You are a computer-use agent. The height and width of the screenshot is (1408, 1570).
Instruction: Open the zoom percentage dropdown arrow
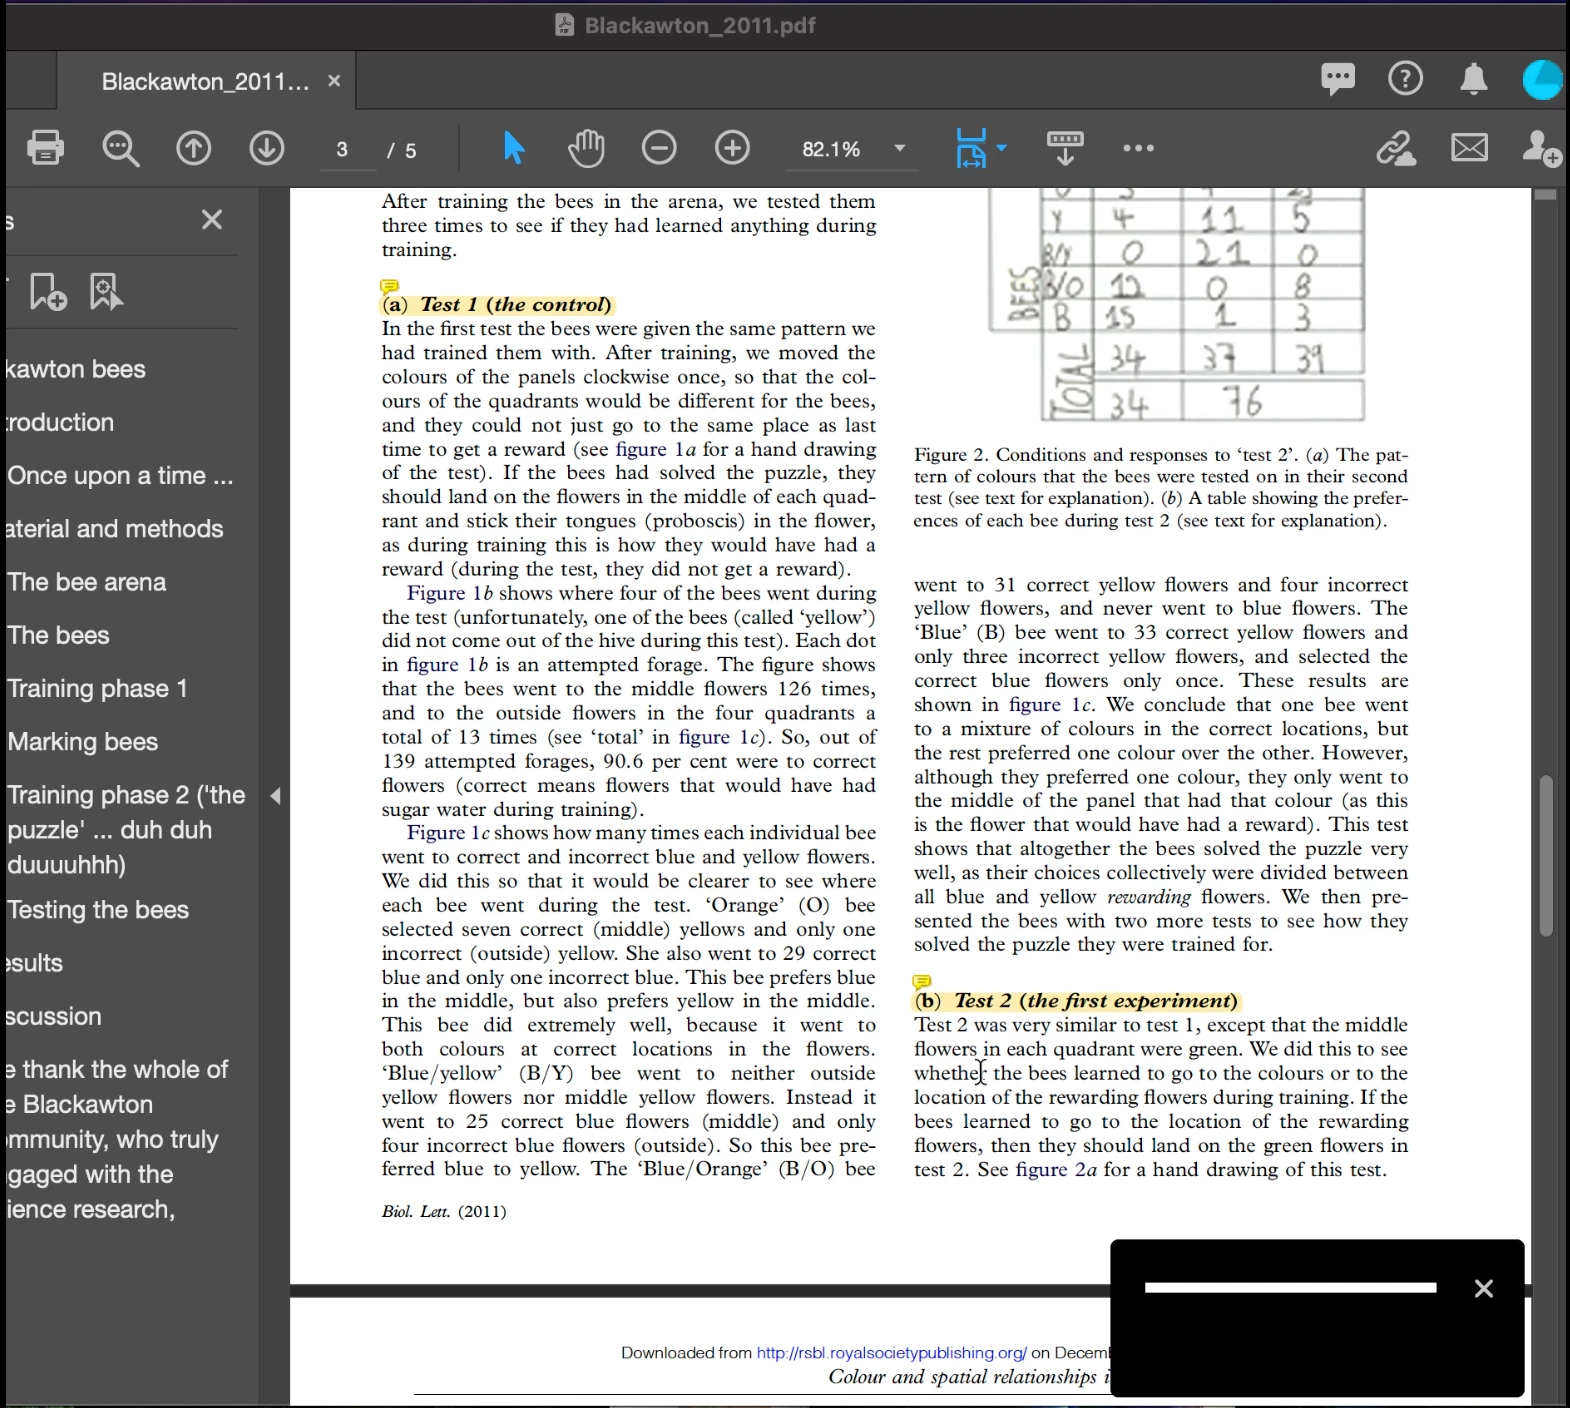[900, 148]
